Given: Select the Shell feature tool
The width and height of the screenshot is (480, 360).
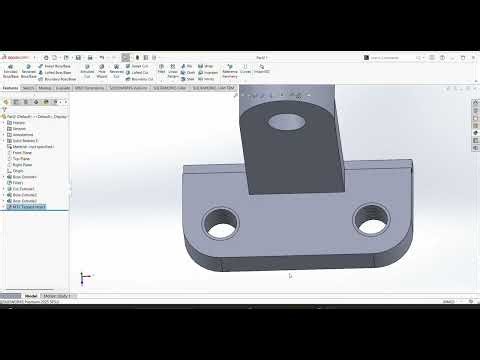Looking at the screenshot, I should tap(188, 79).
